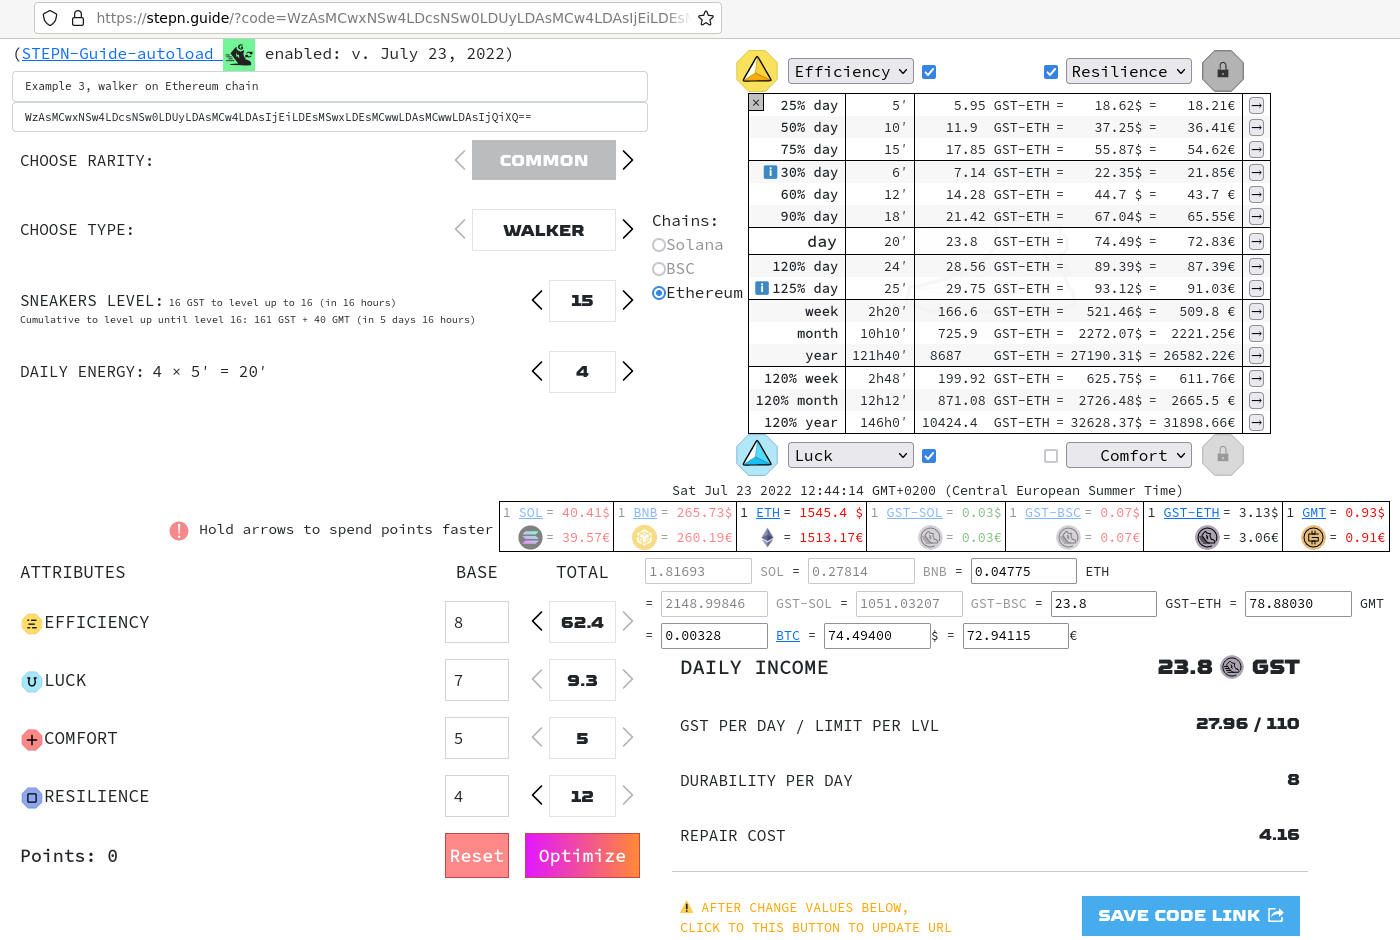Click the yellow warning triangle above the Efficiency table

[x=757, y=71]
